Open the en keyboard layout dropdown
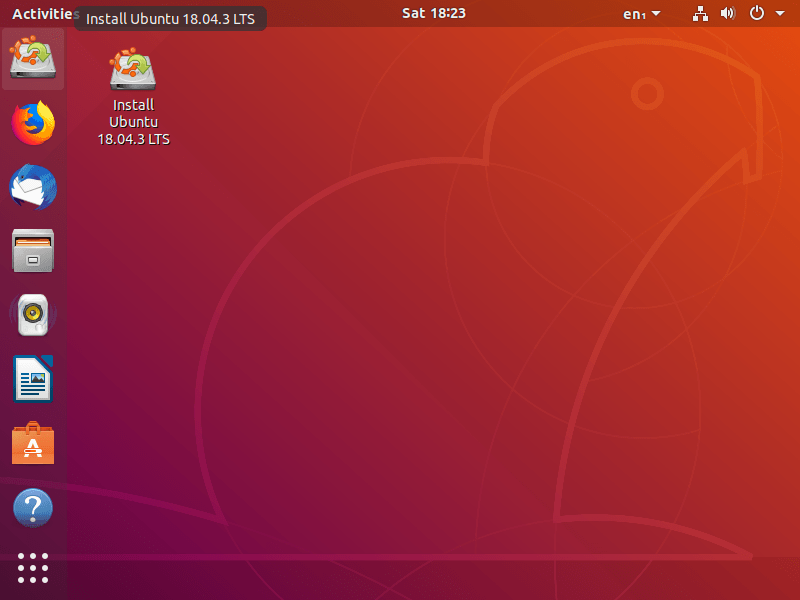 click(642, 14)
